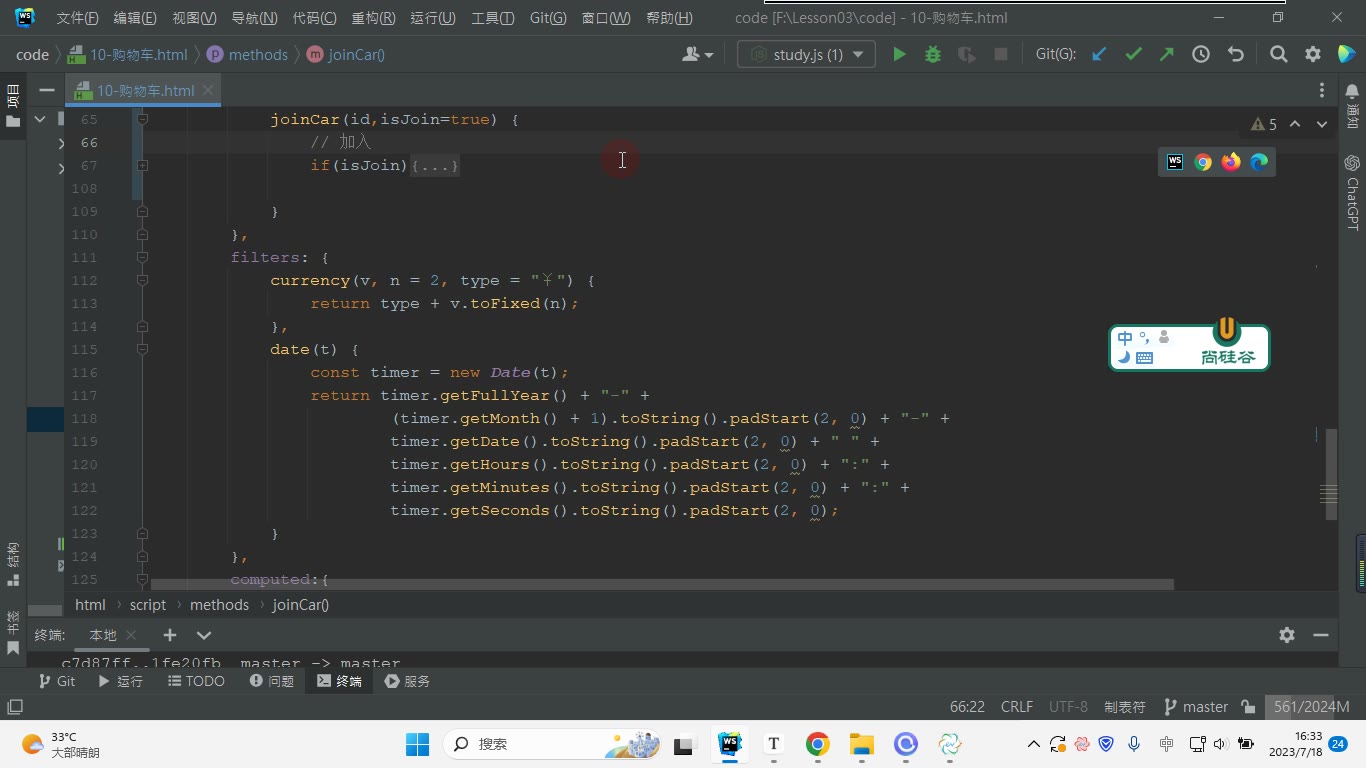Open the 重构(R) refactor menu

pos(373,18)
